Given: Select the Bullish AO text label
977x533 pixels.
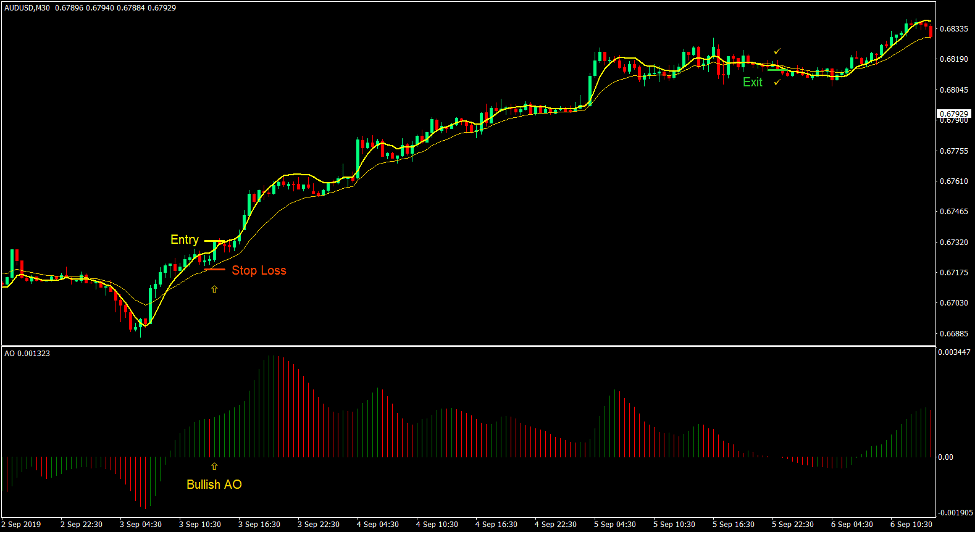Looking at the screenshot, I should (214, 485).
